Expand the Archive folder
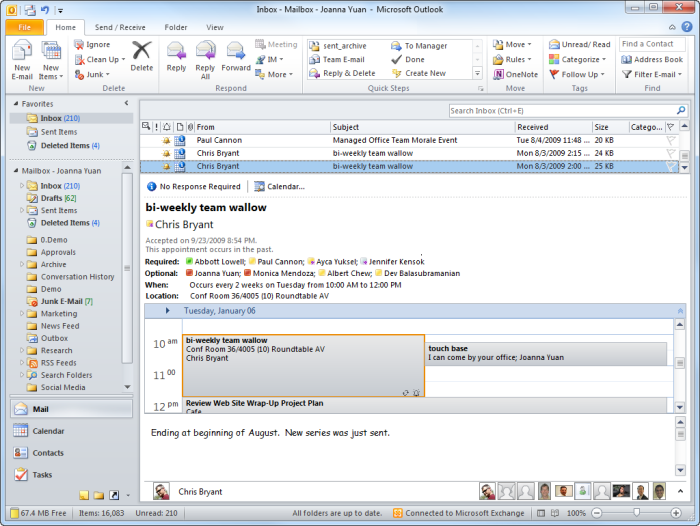Screen dimensions: 700x526 click(x=21, y=264)
